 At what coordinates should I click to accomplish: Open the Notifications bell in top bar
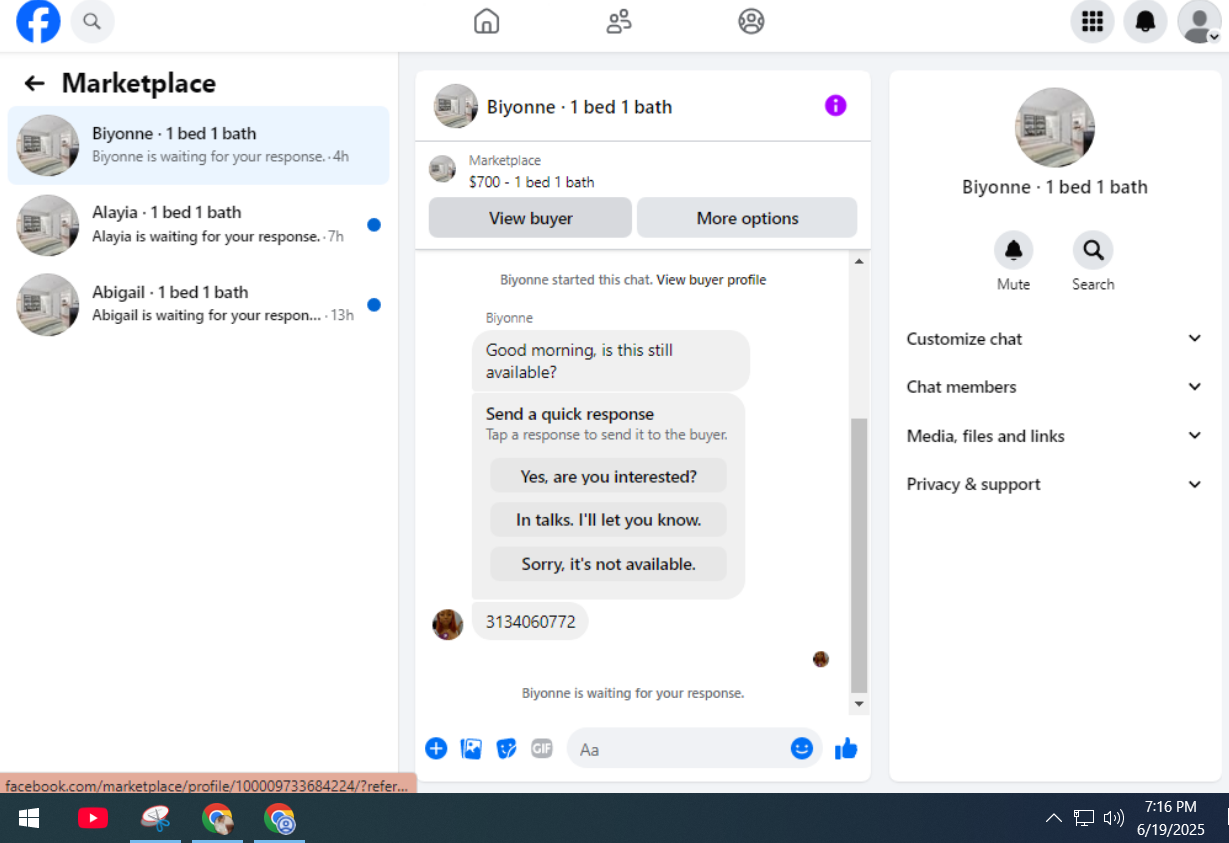point(1146,21)
